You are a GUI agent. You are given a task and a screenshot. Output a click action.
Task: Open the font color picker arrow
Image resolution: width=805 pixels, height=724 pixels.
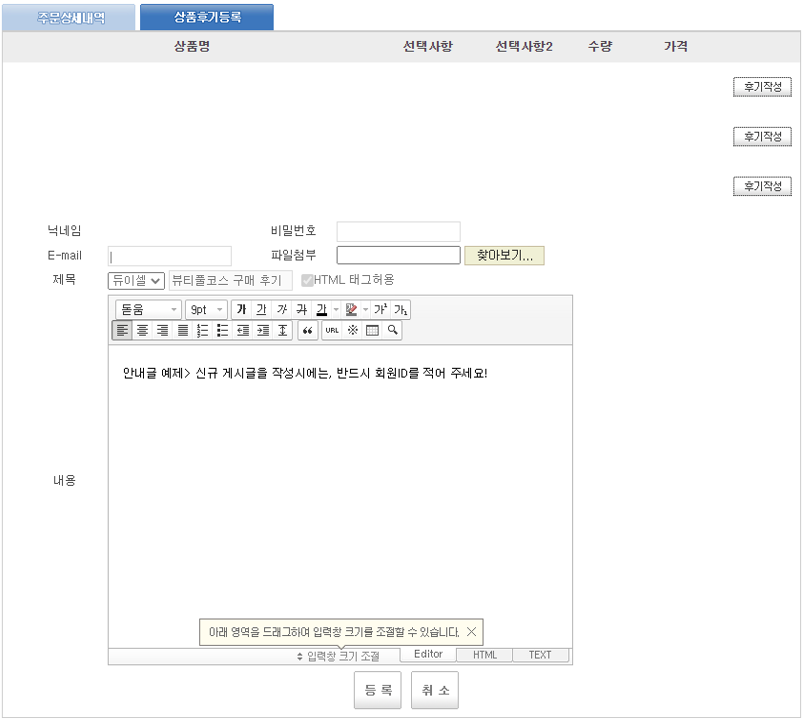click(x=336, y=310)
